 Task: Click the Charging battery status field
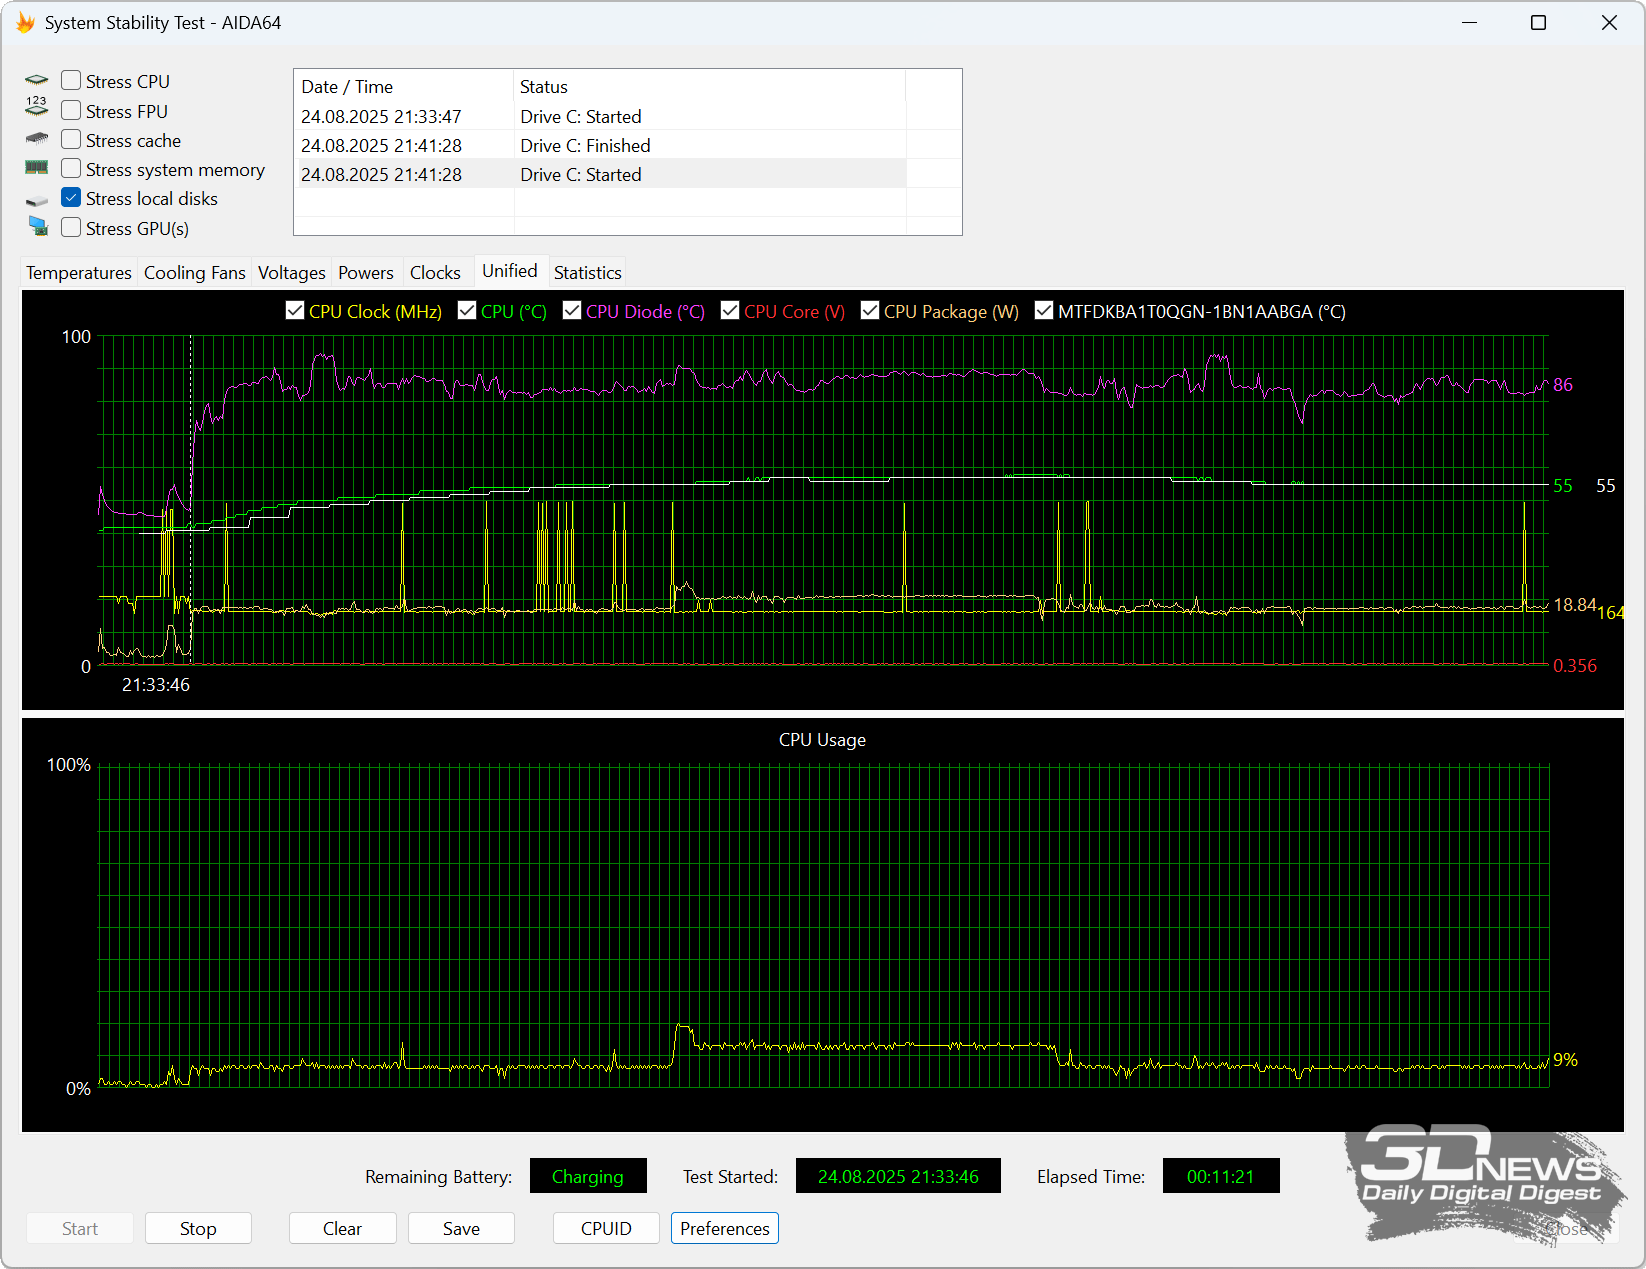tap(588, 1176)
